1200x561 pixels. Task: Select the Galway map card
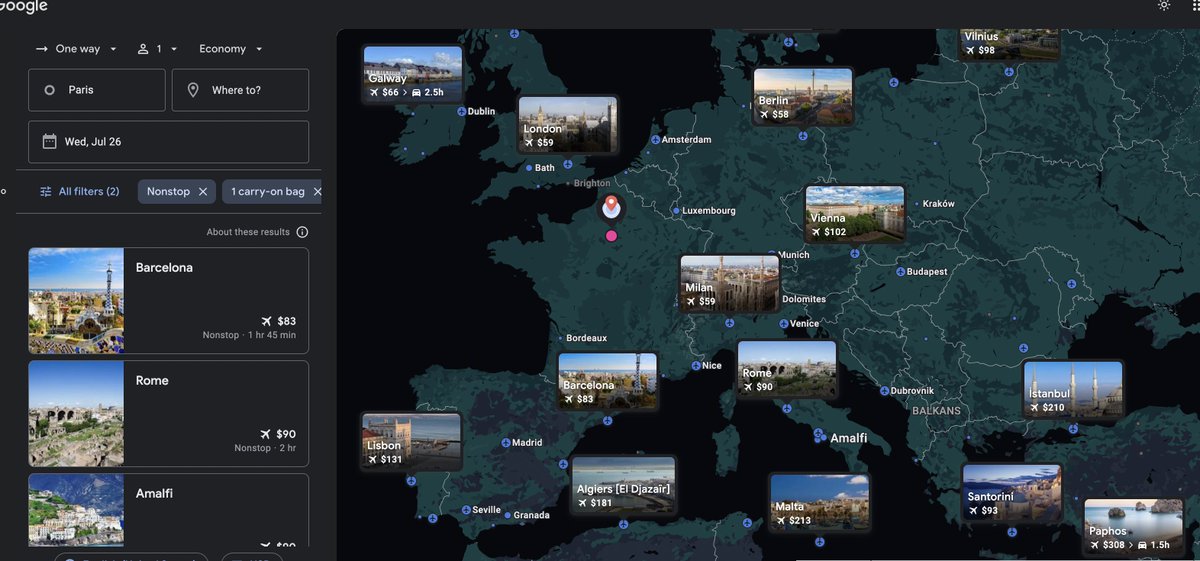tap(413, 74)
